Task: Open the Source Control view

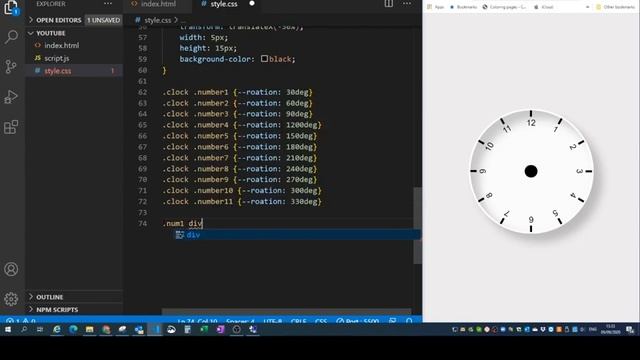Action: pyautogui.click(x=11, y=66)
